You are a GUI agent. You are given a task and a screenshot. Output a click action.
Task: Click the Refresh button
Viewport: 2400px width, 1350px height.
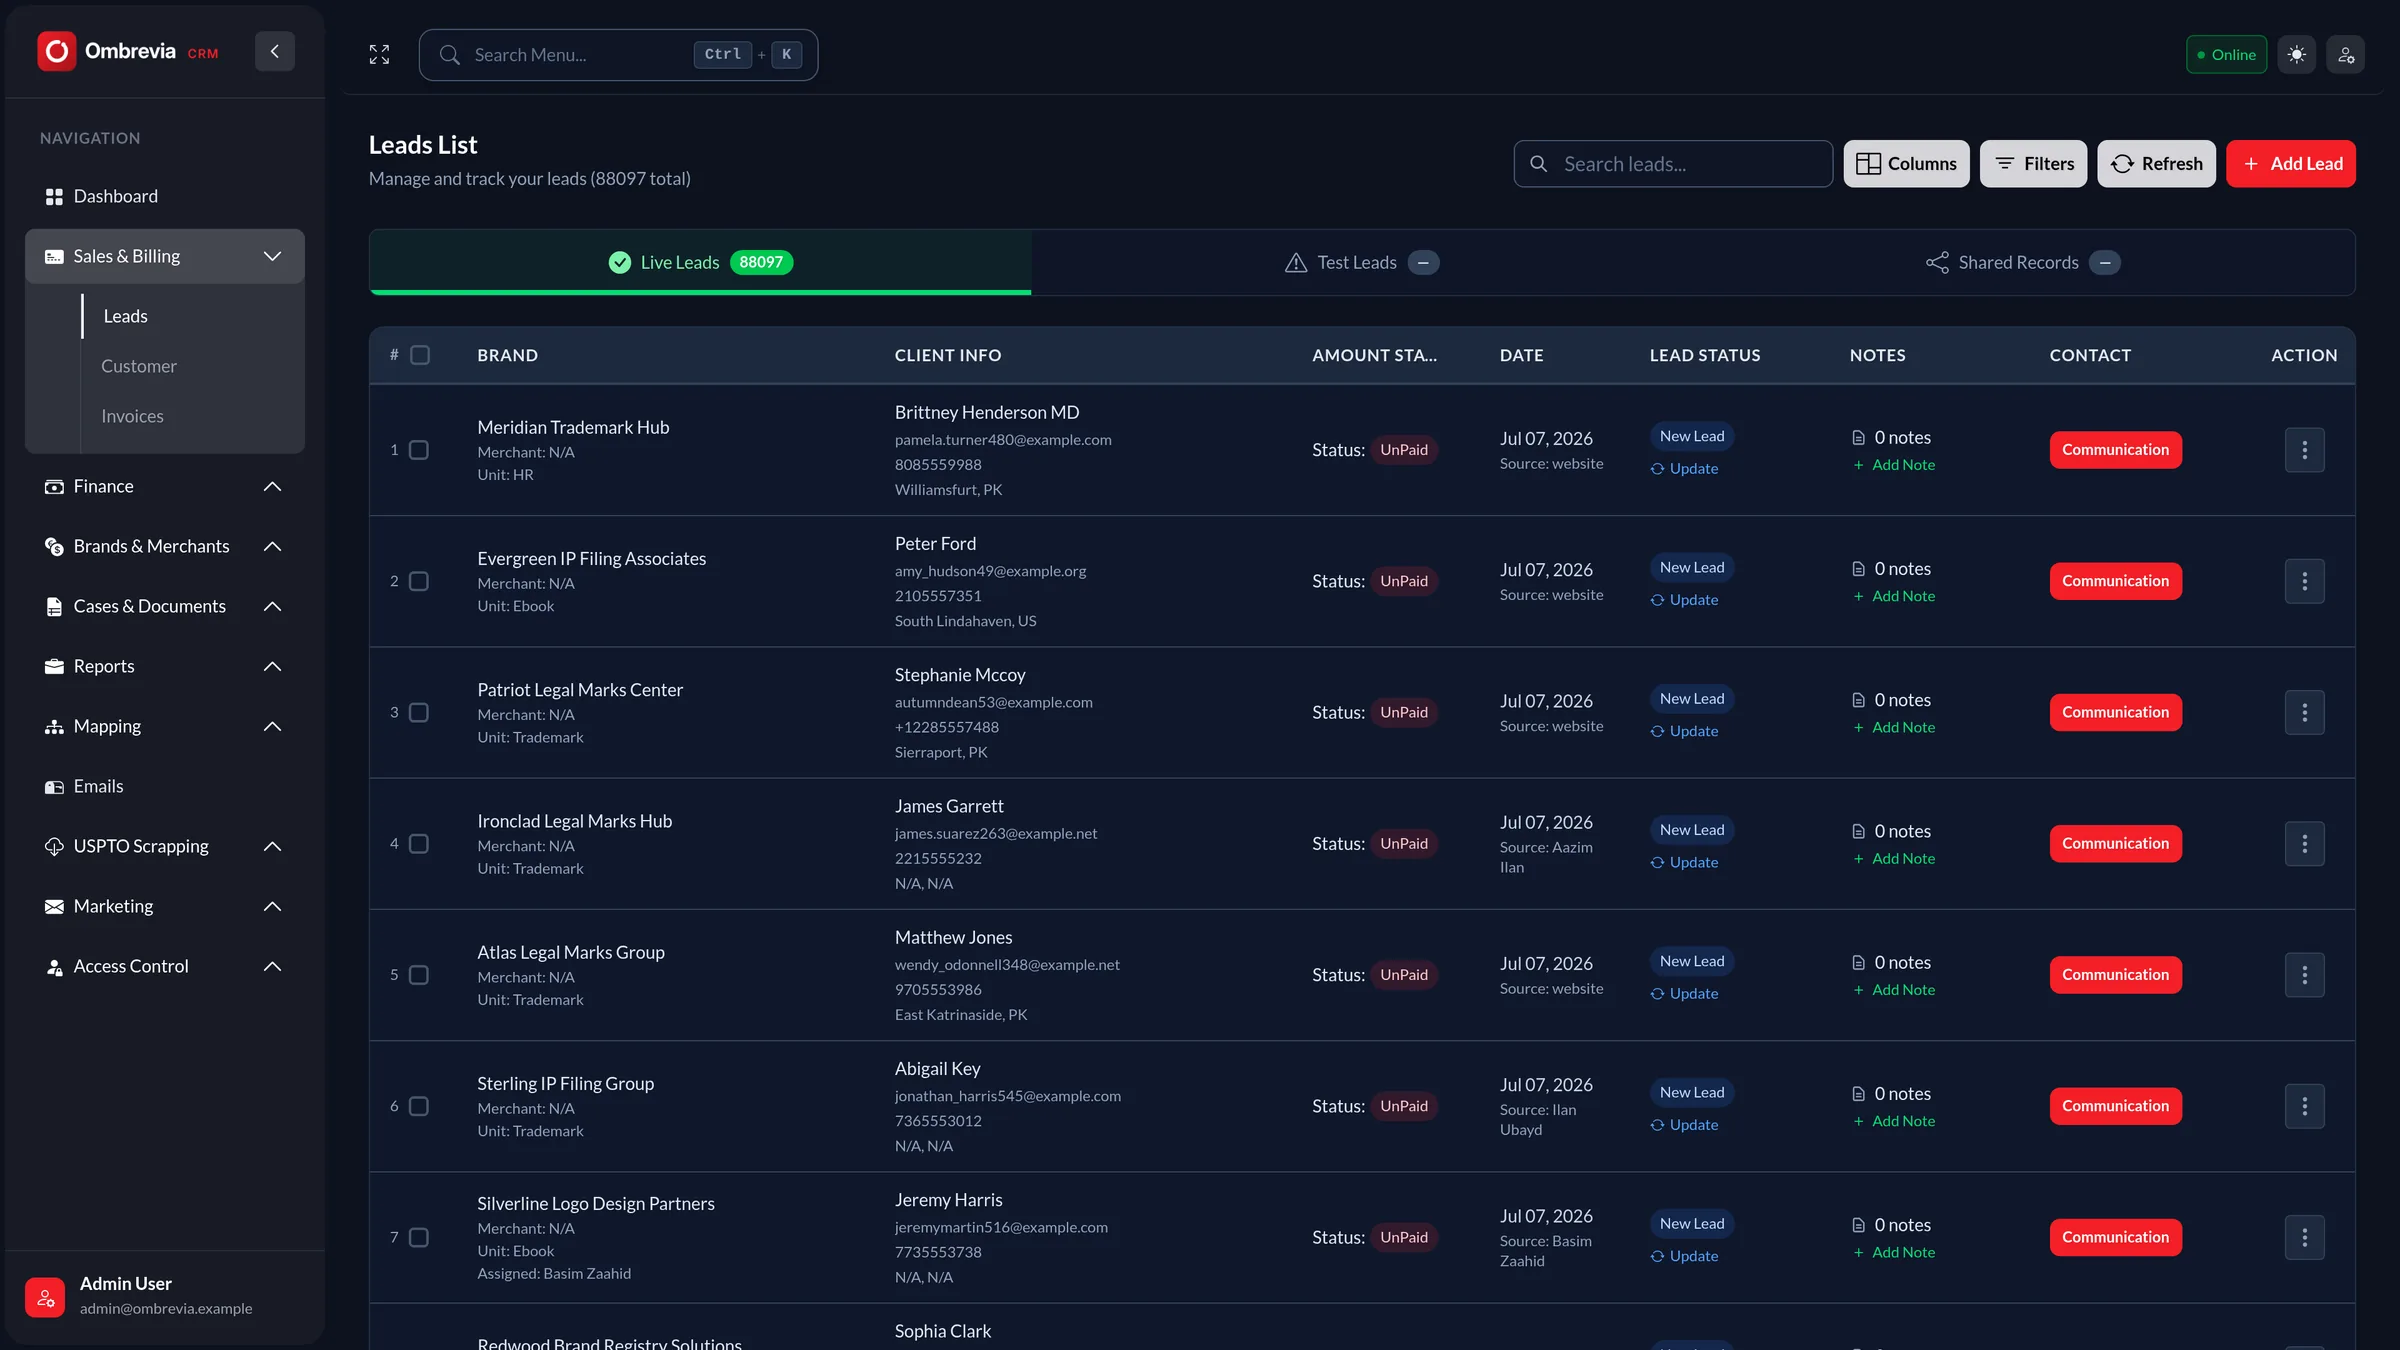[2156, 163]
